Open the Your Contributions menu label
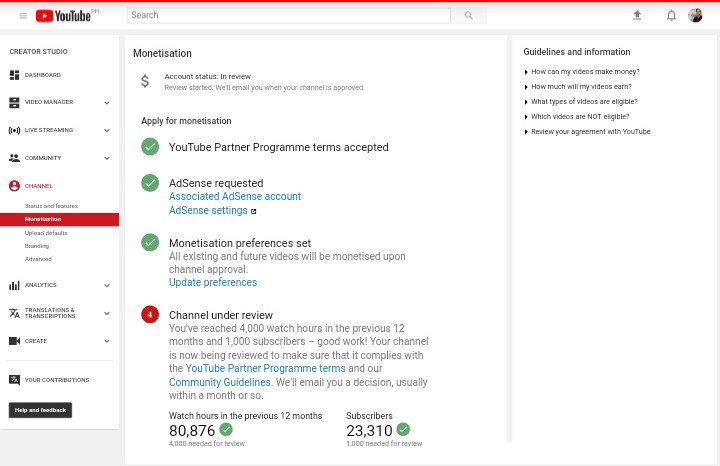 coord(57,380)
